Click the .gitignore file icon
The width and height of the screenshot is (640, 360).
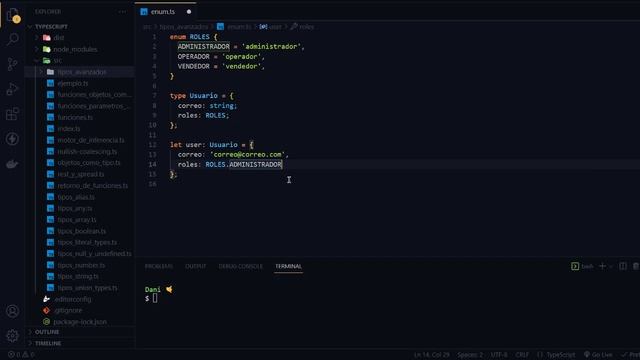pyautogui.click(x=47, y=311)
